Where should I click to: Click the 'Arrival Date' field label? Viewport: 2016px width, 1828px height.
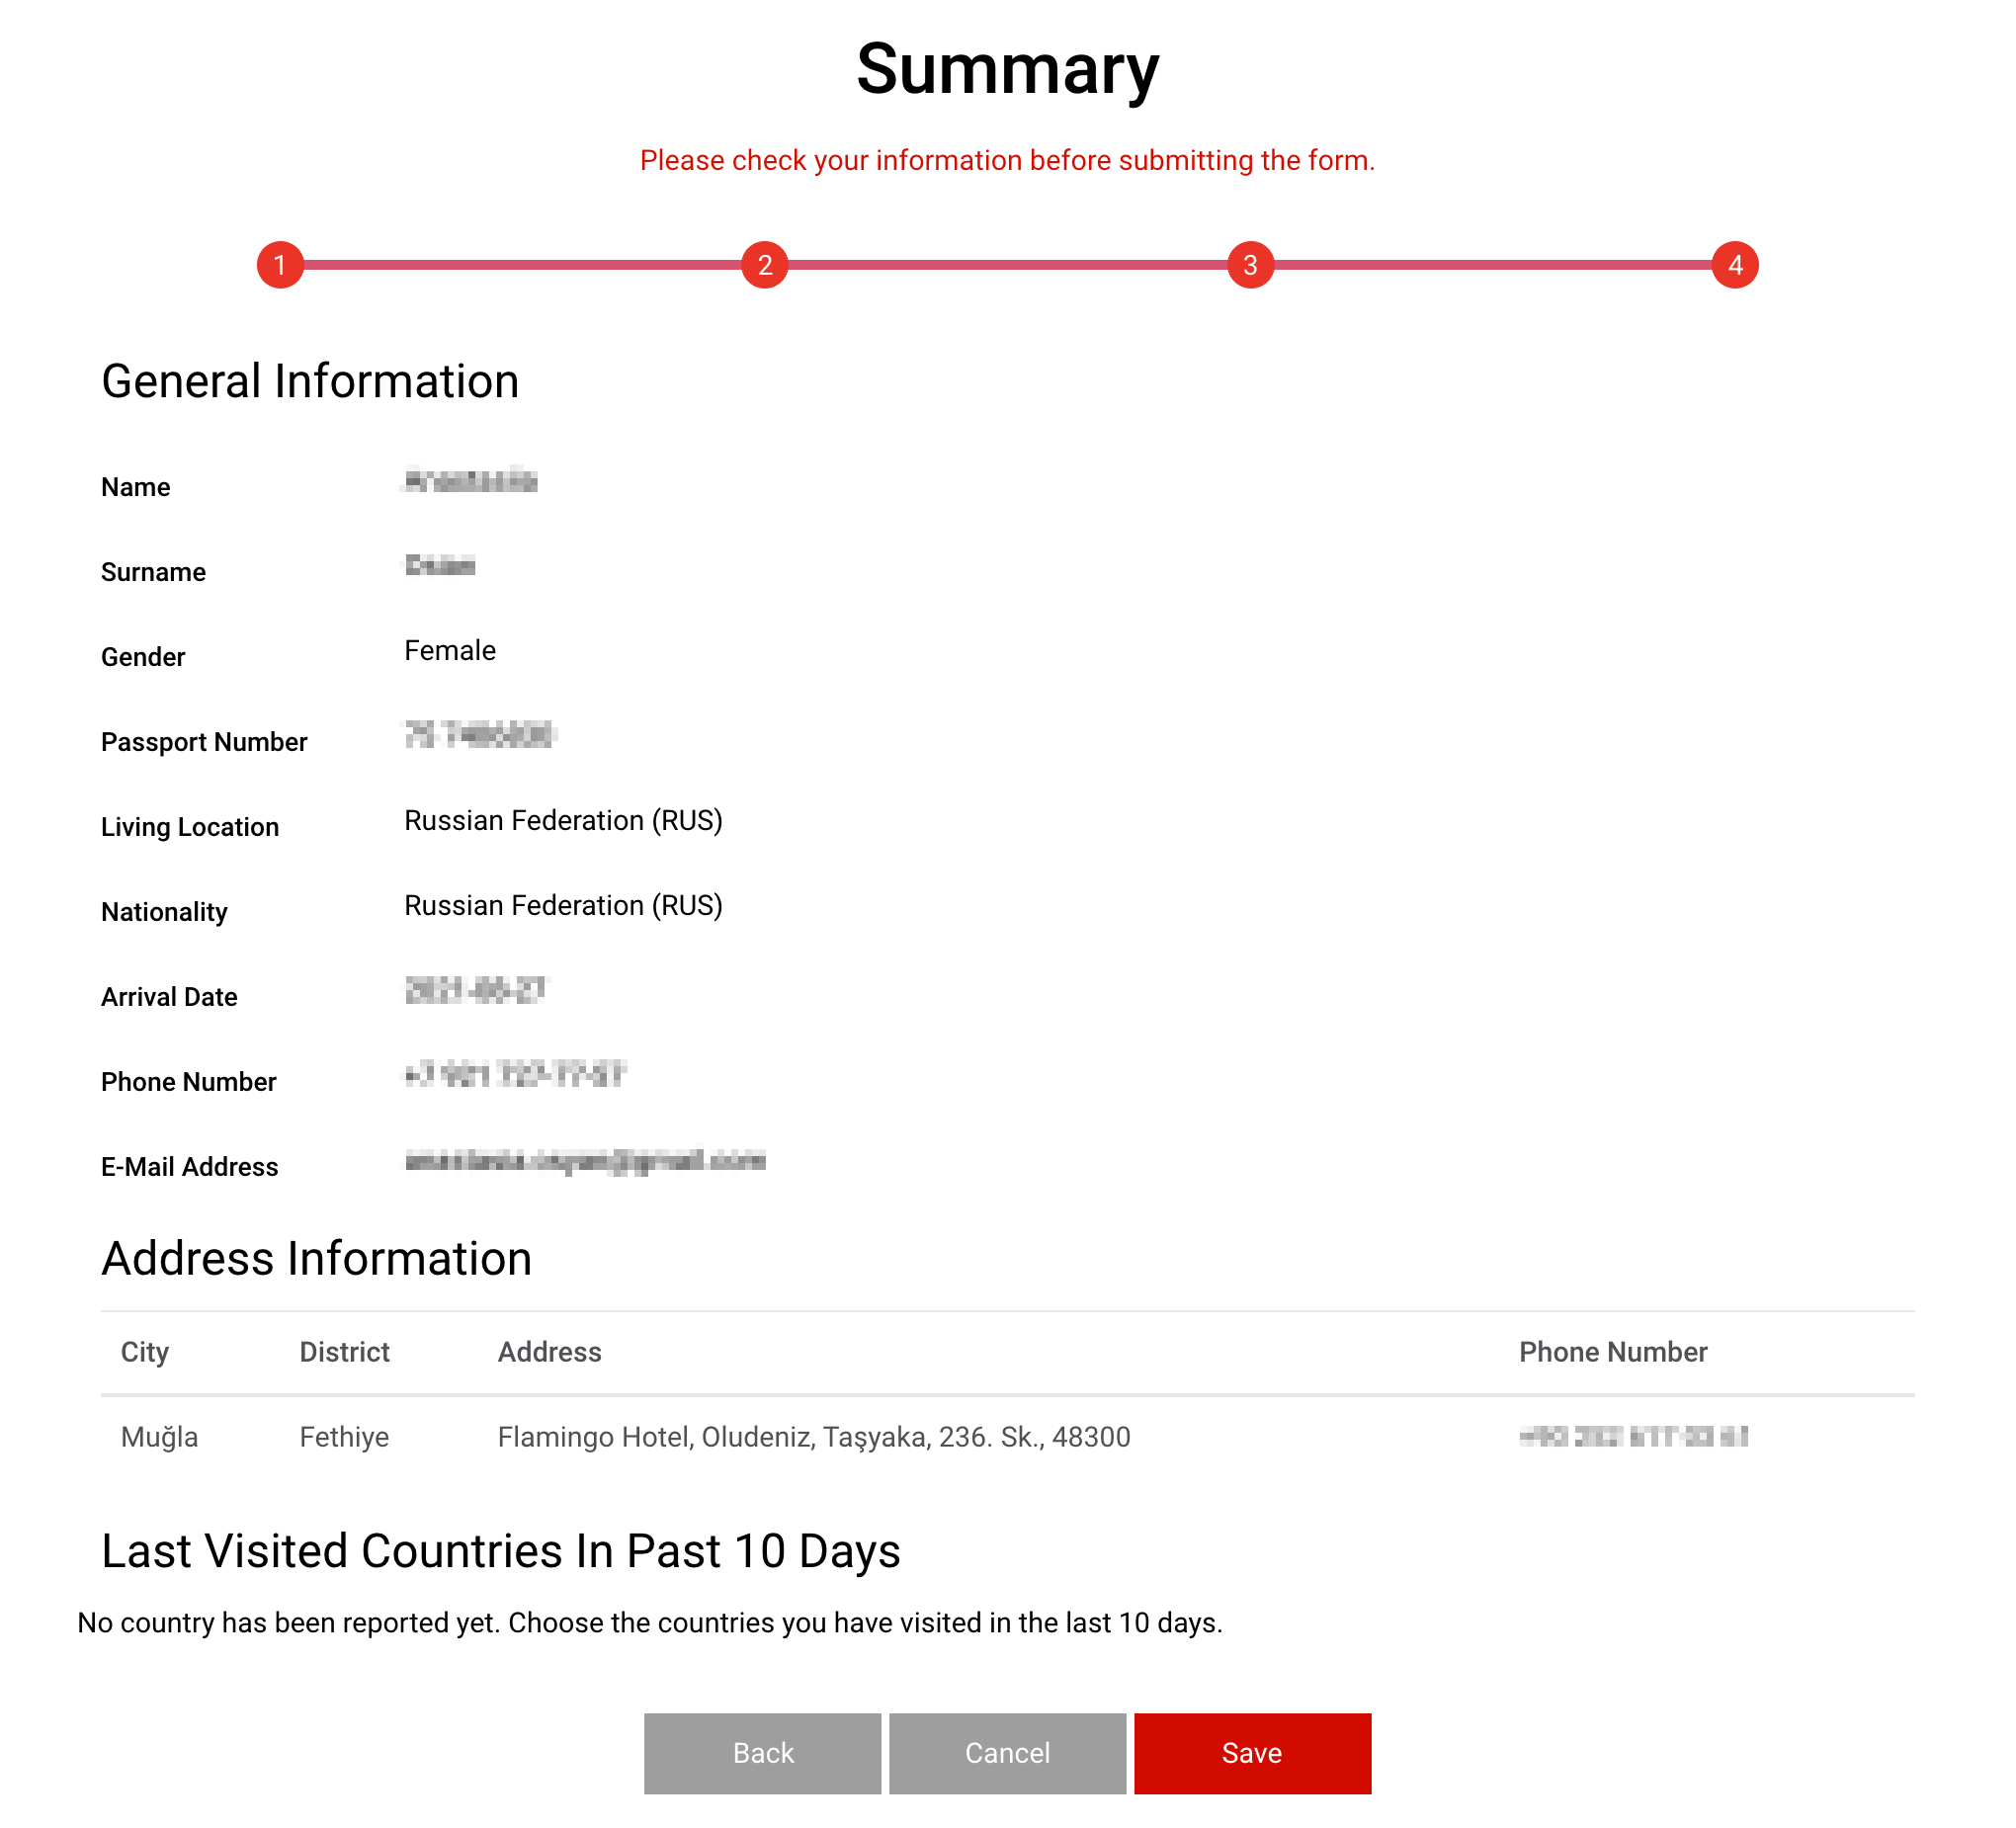click(169, 997)
